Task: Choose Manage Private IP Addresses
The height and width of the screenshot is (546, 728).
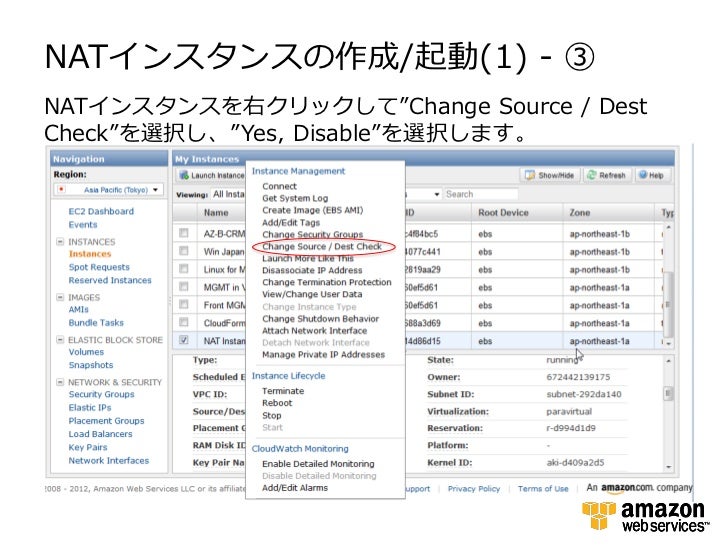Action: (x=324, y=355)
